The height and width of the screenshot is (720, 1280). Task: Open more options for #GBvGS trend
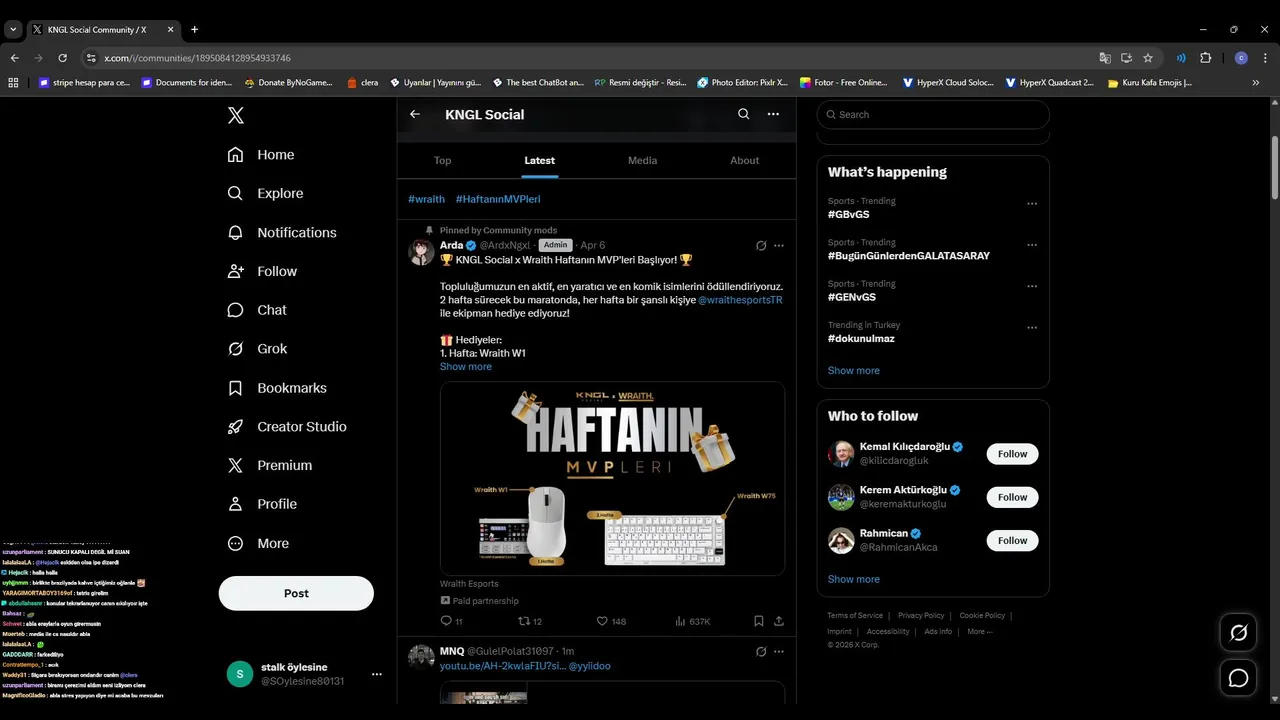(x=1032, y=203)
